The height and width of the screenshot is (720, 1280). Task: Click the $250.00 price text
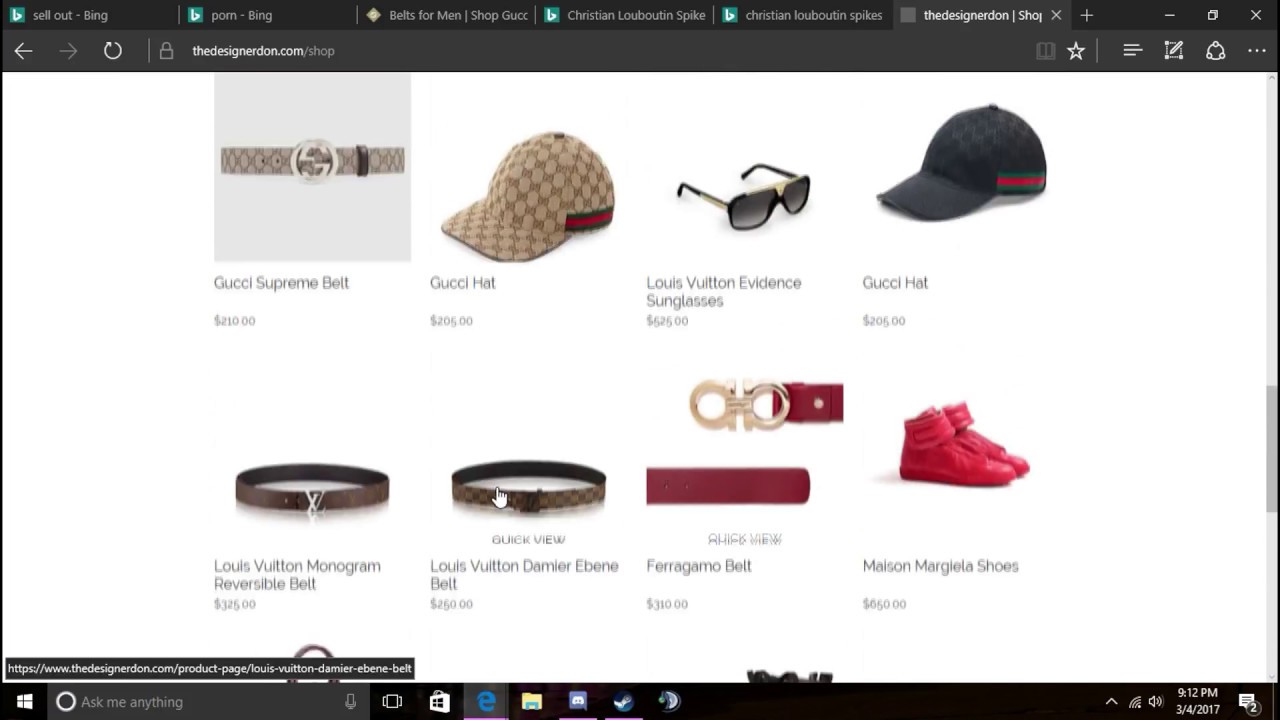pyautogui.click(x=451, y=604)
